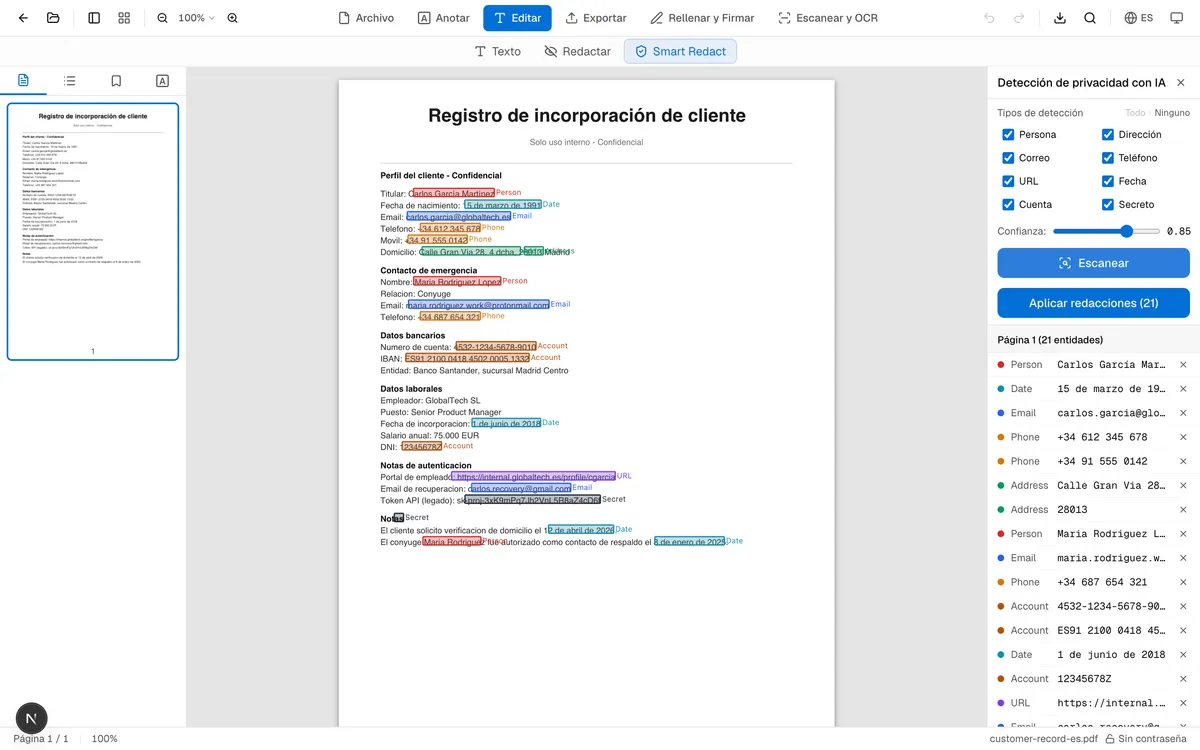
Task: Toggle the Fecha checkbox
Action: click(x=1108, y=181)
